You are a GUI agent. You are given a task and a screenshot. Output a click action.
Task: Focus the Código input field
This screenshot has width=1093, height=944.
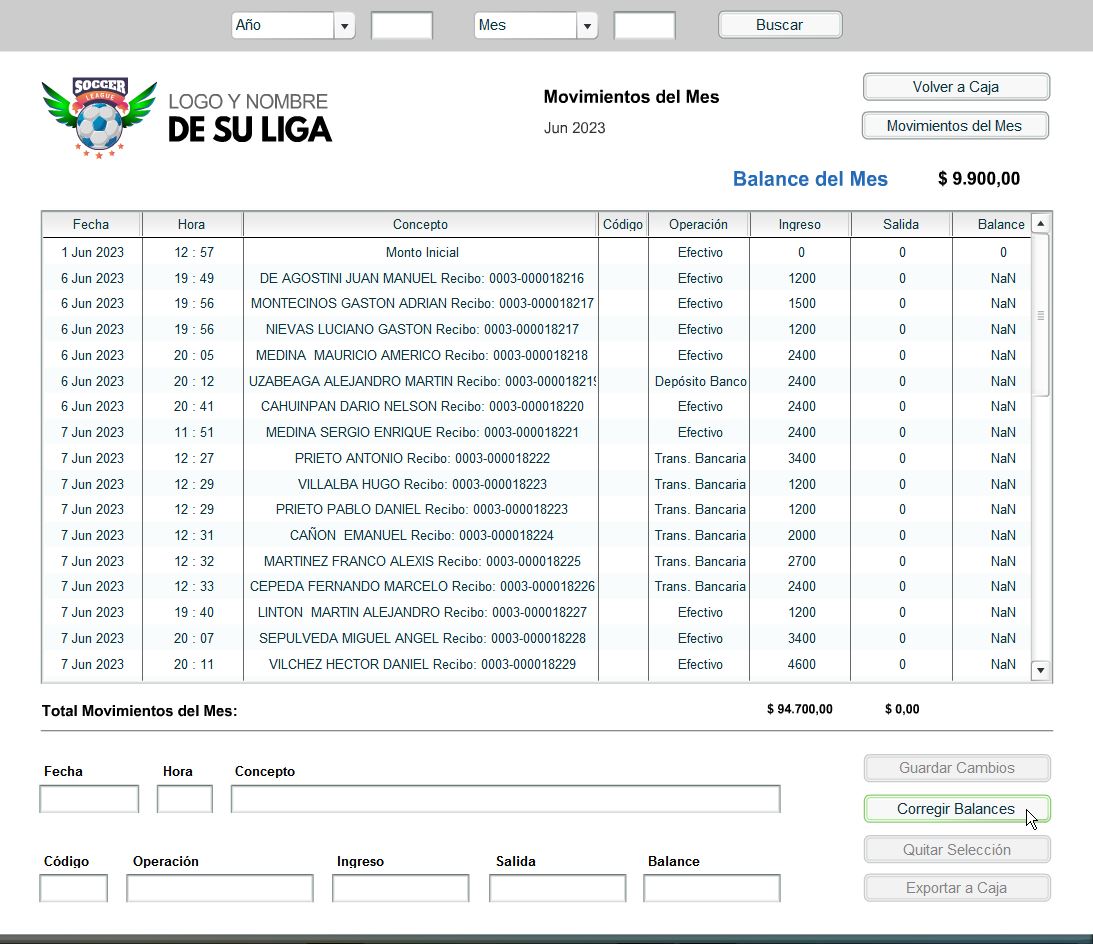74,888
